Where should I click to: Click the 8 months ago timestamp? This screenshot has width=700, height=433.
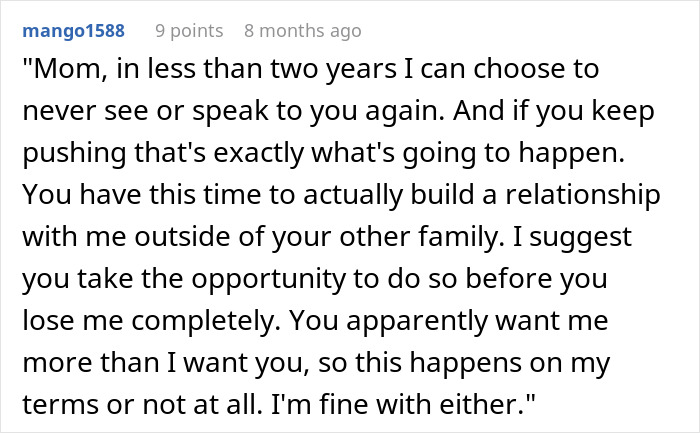(302, 31)
